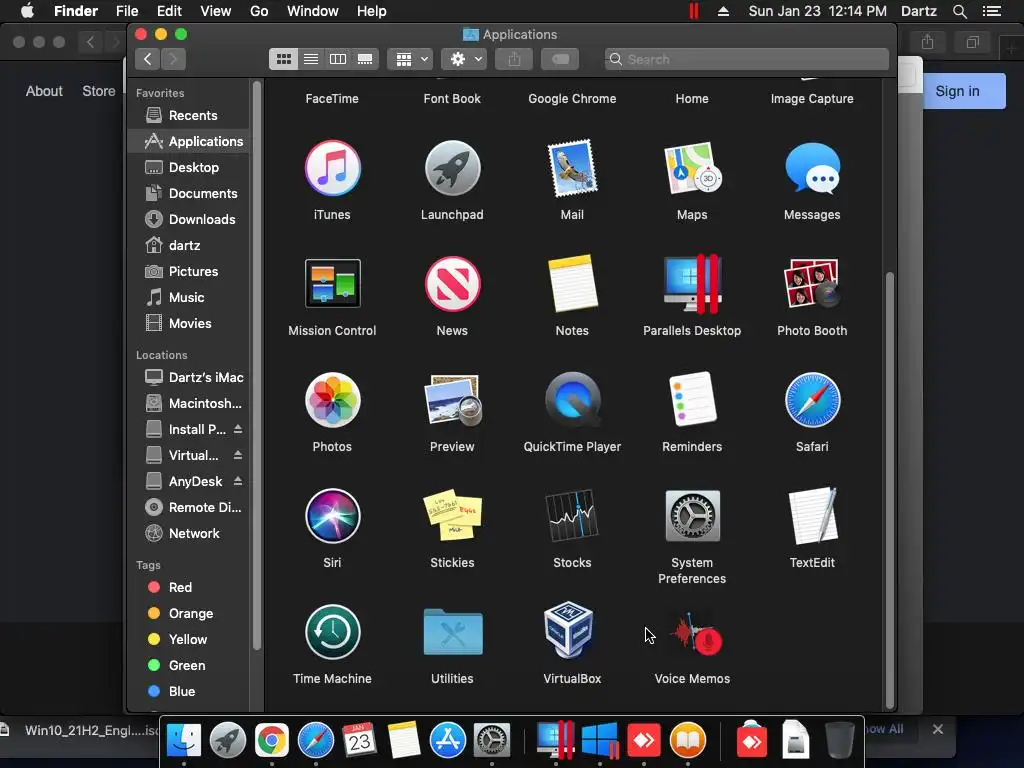This screenshot has height=768, width=1024.
Task: Select the Stickies app icon
Action: (x=452, y=516)
